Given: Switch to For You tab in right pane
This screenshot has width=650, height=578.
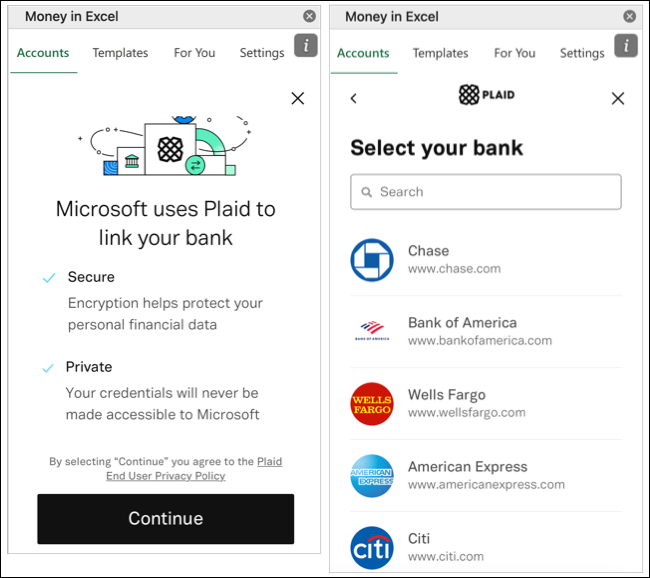Looking at the screenshot, I should click(514, 53).
